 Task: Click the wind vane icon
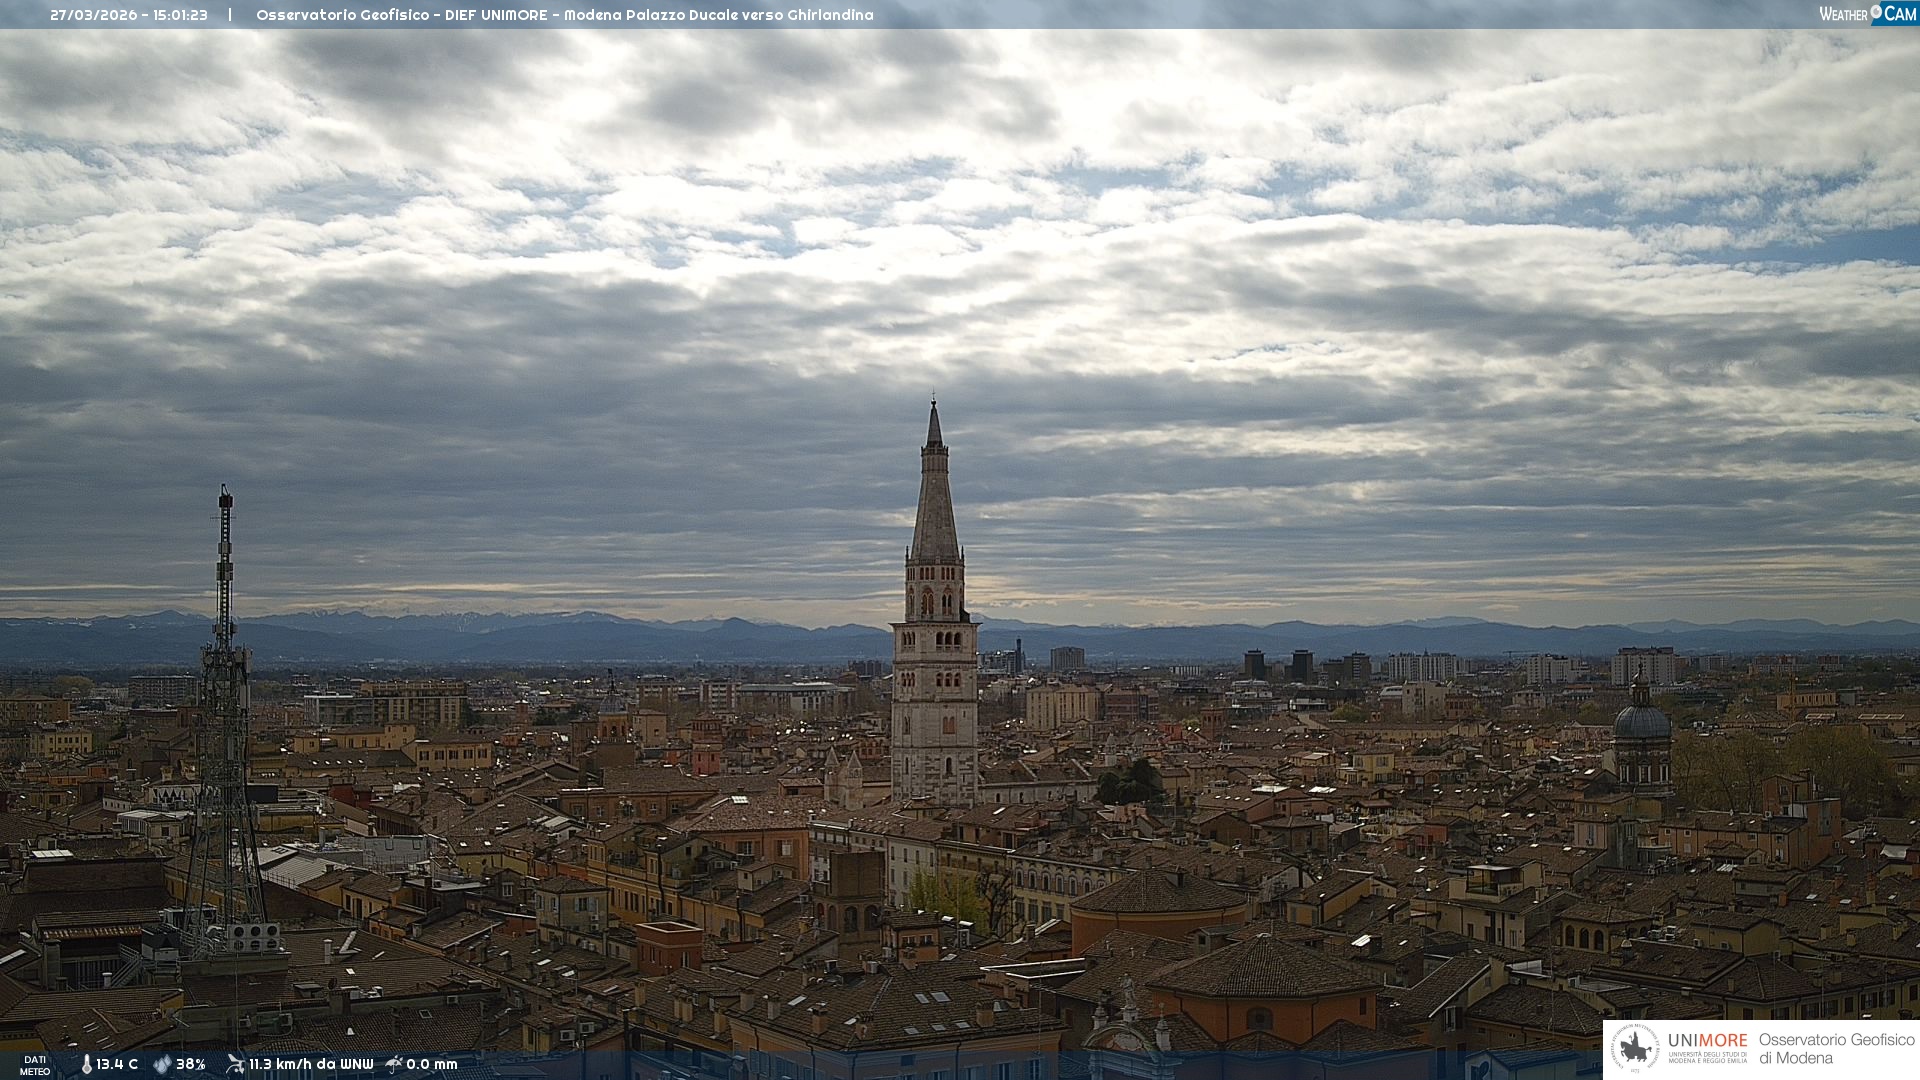pos(235,1064)
